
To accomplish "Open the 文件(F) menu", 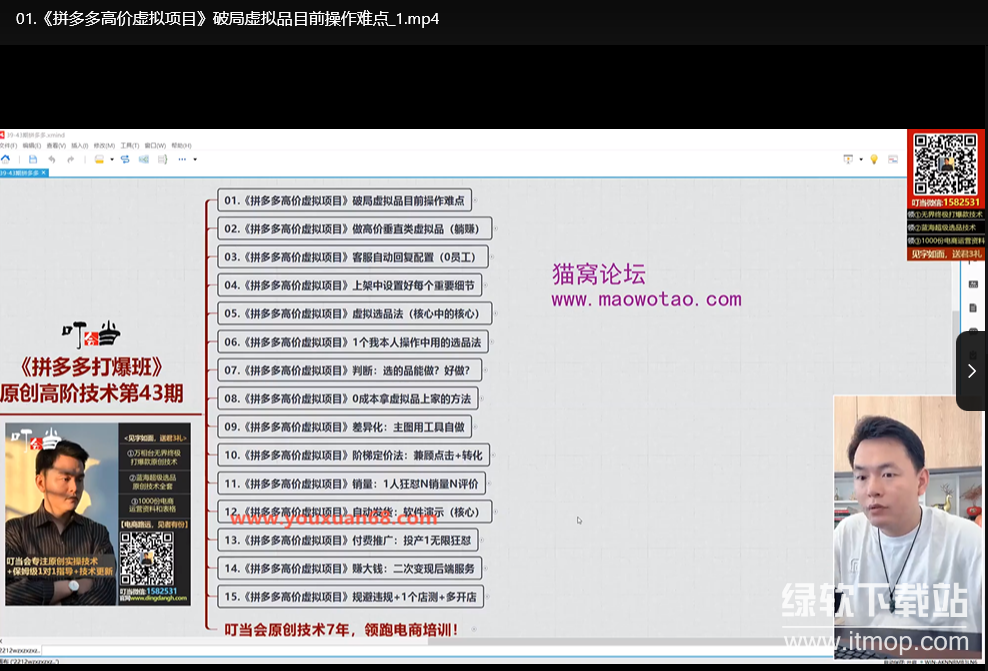I will [x=7, y=146].
